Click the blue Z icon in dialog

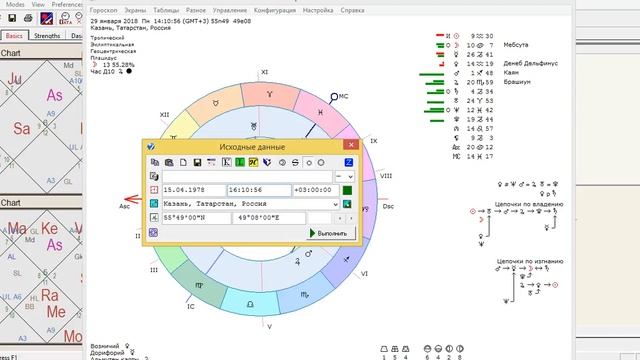point(349,162)
